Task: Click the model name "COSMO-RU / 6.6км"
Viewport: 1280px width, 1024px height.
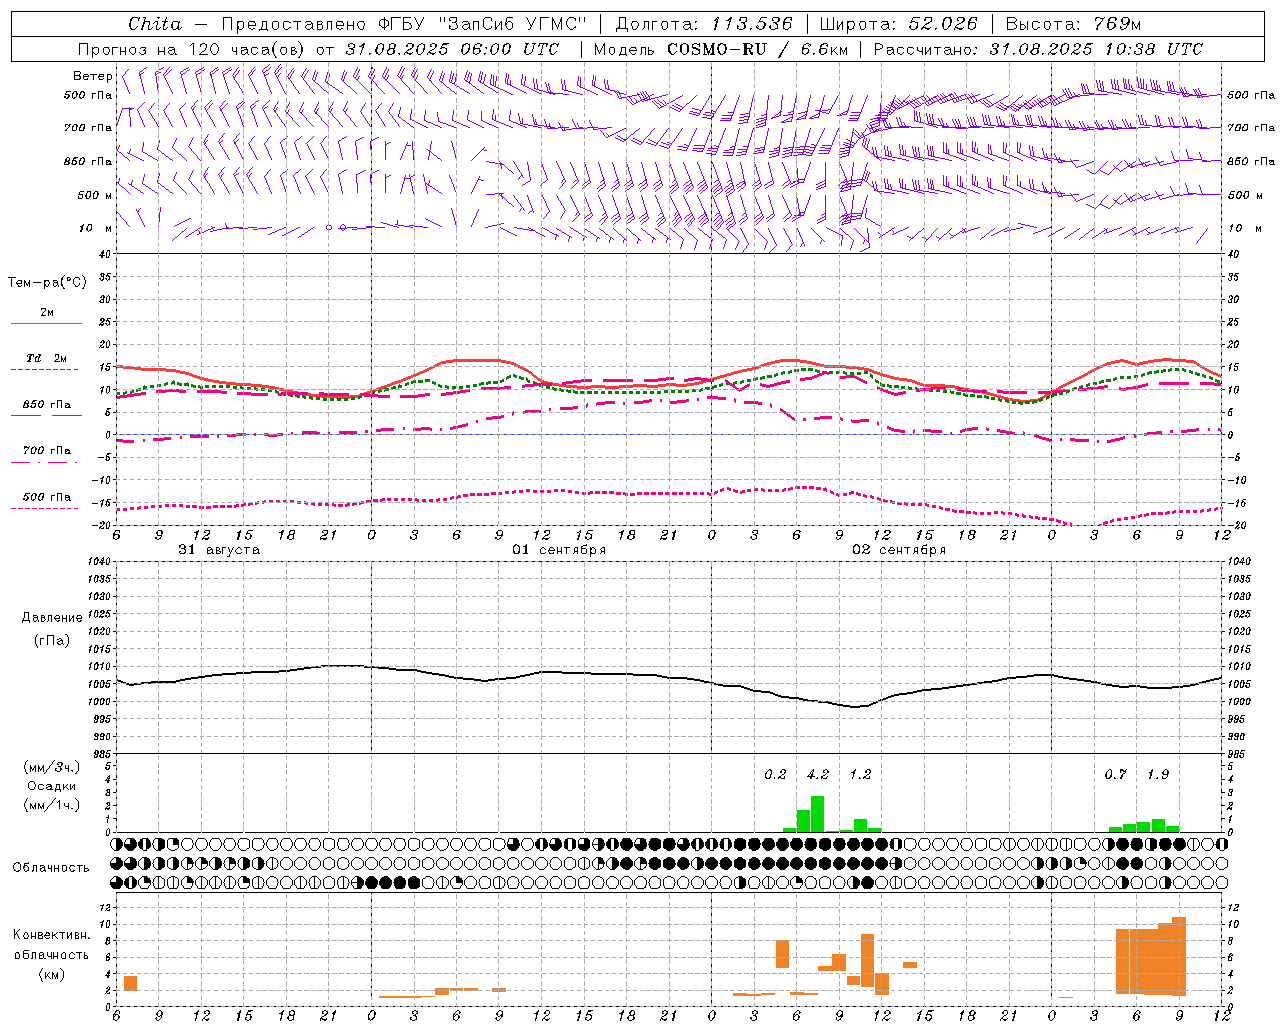Action: coord(757,49)
